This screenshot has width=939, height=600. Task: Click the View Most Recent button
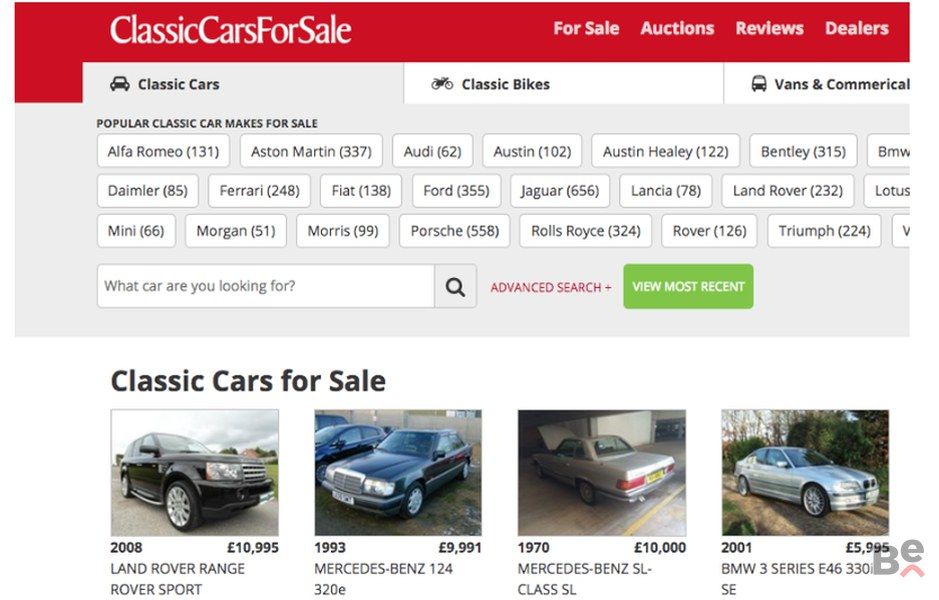point(688,287)
